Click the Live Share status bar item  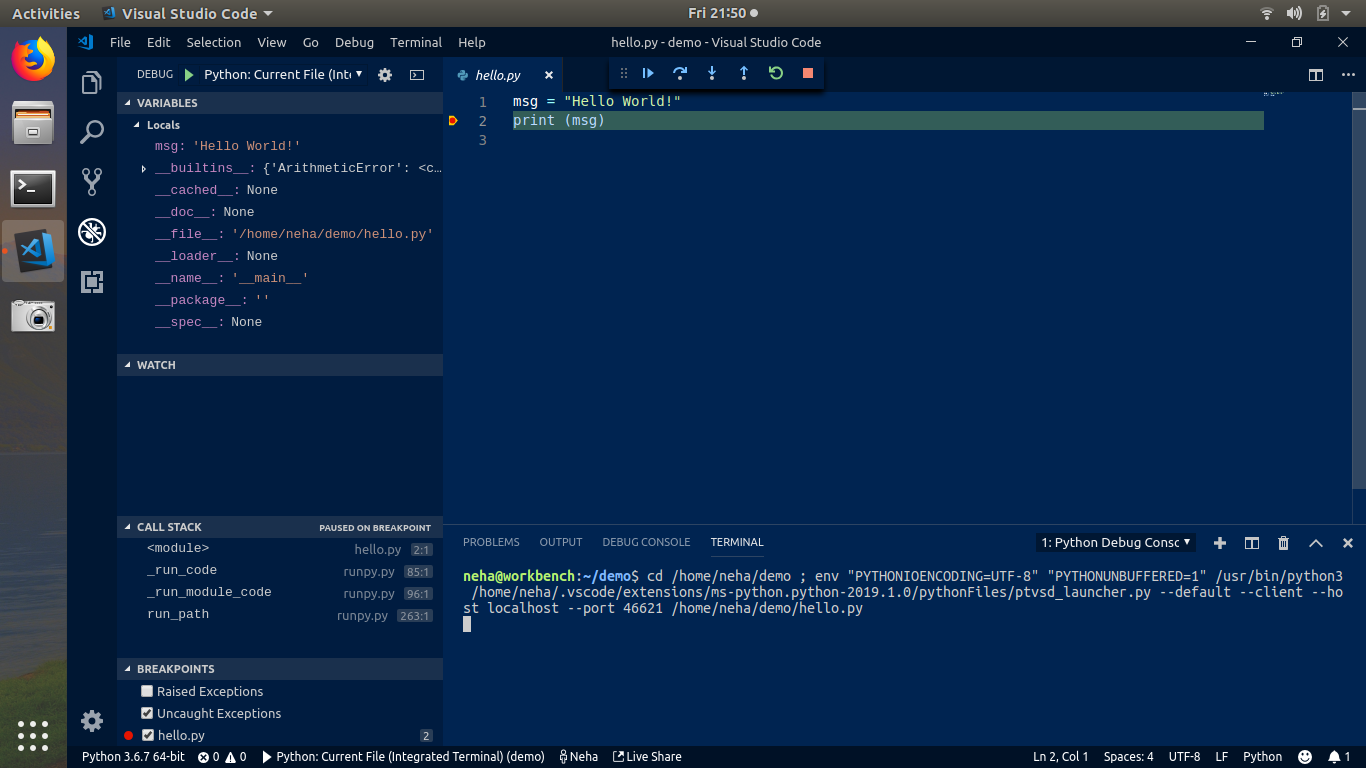point(646,757)
